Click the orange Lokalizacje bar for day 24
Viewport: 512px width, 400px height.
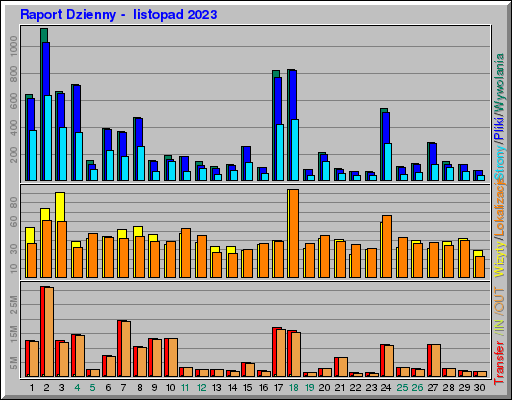pyautogui.click(x=387, y=246)
